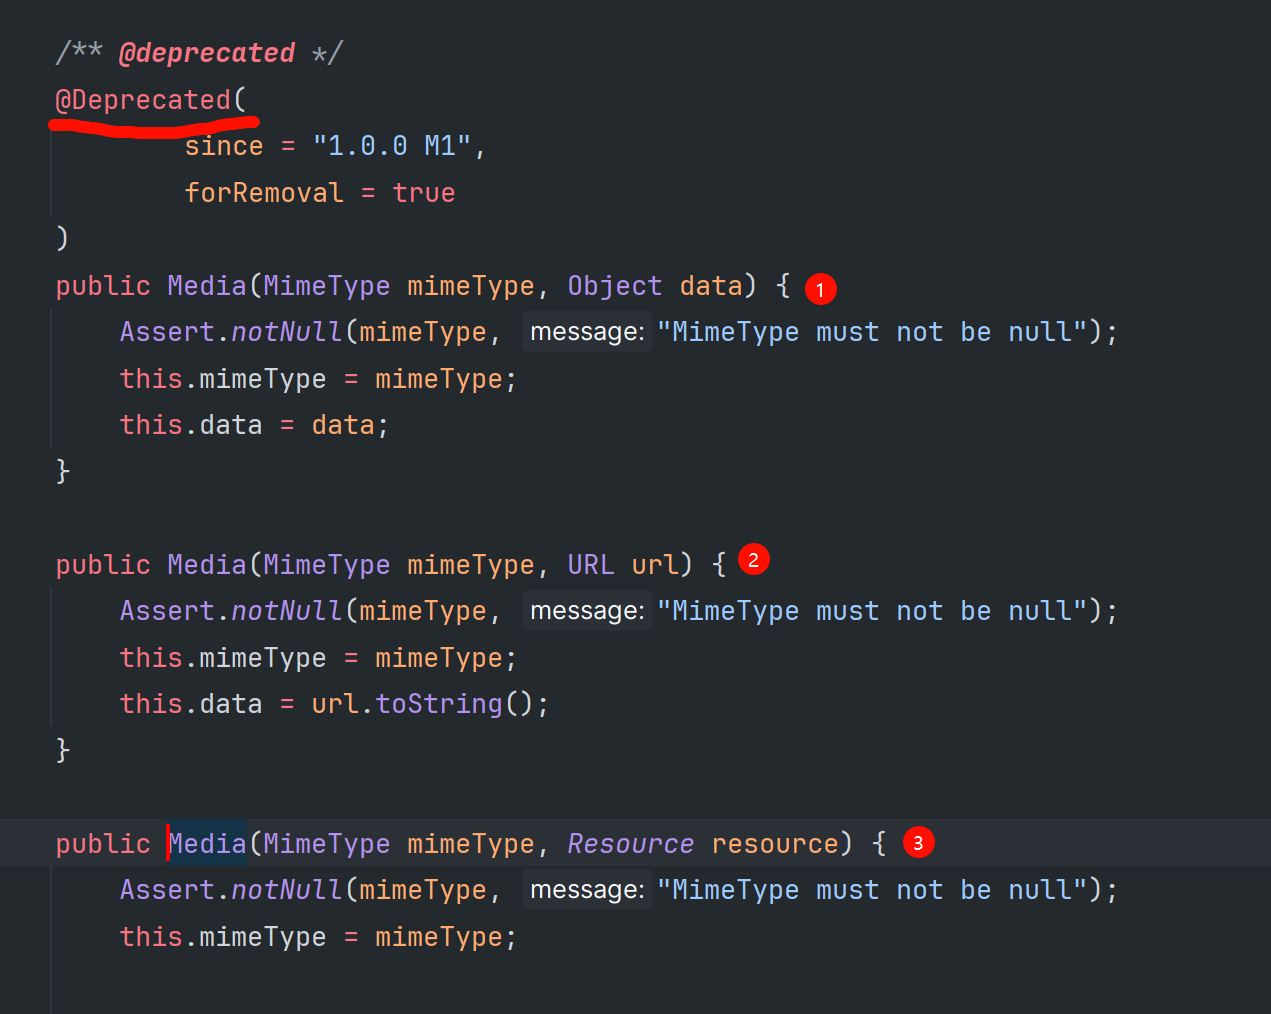Click the "1.0.0 M1" string literal

click(391, 146)
